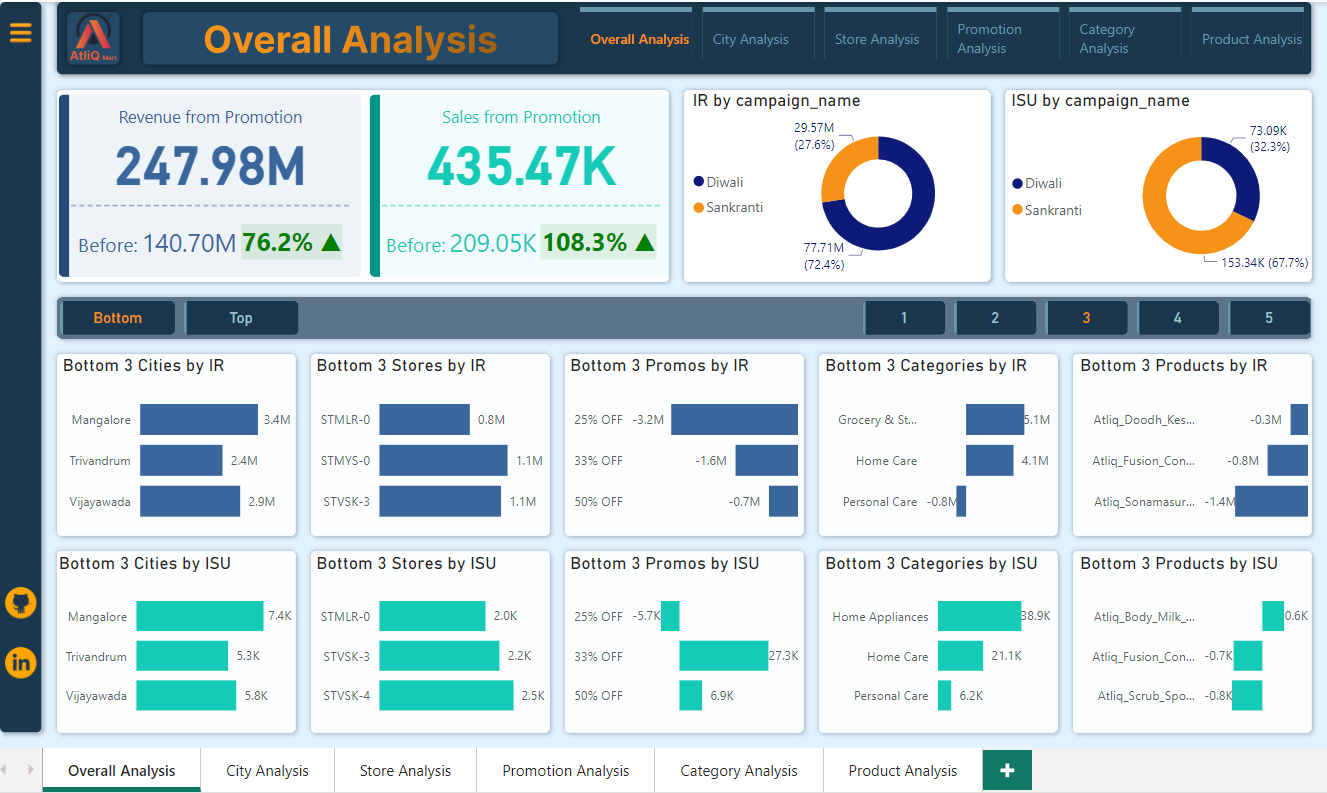Click Diwali legend color in IR chart
The image size is (1327, 793).
pyautogui.click(x=698, y=182)
